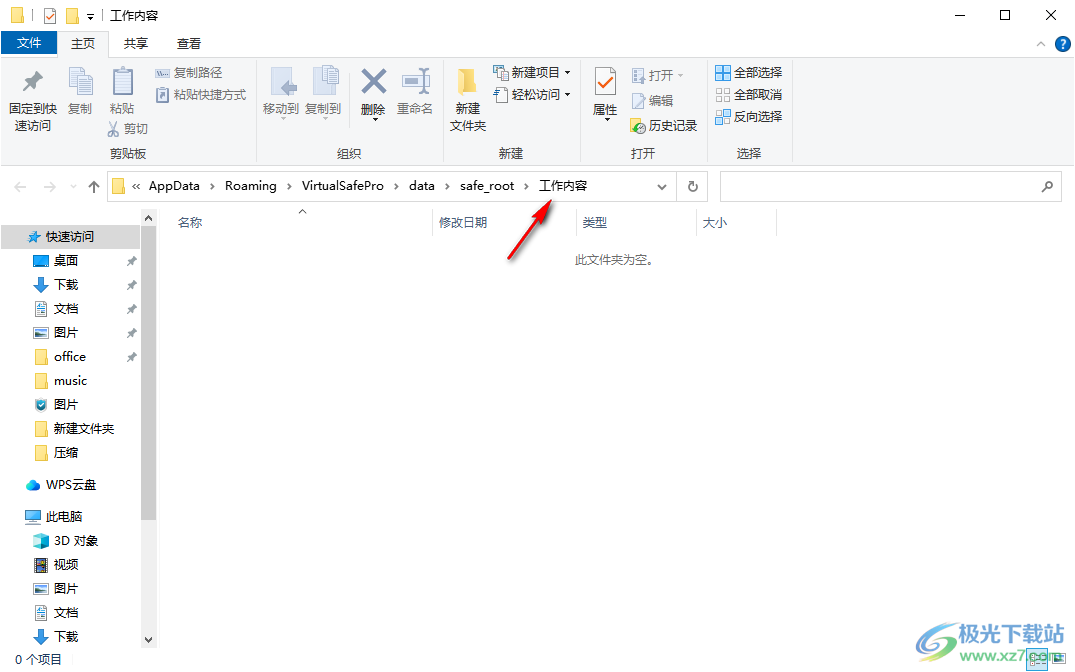Screen dimensions: 1075x672
Task: Open Customize Quick Access Toolbar dropdown
Action: tap(90, 16)
